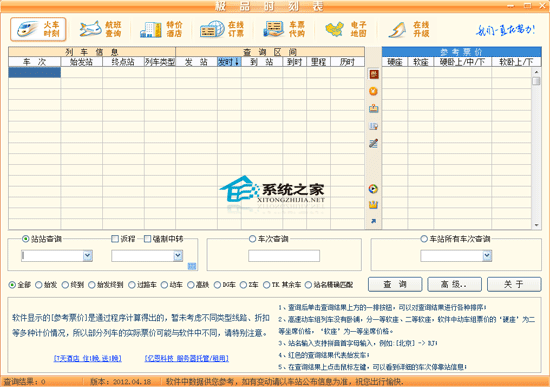550x387 pixels.
Task: Click the price table scroll up arrow
Action: pos(536,72)
